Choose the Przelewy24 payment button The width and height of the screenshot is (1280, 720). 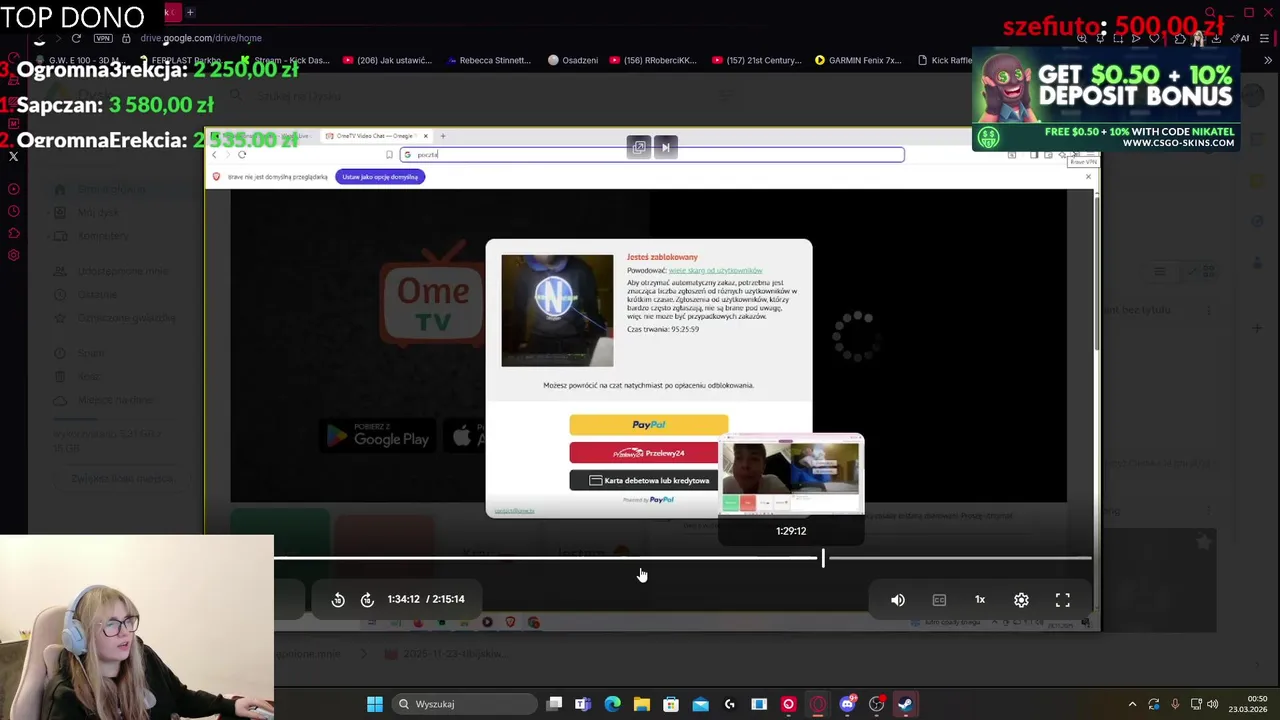[644, 453]
